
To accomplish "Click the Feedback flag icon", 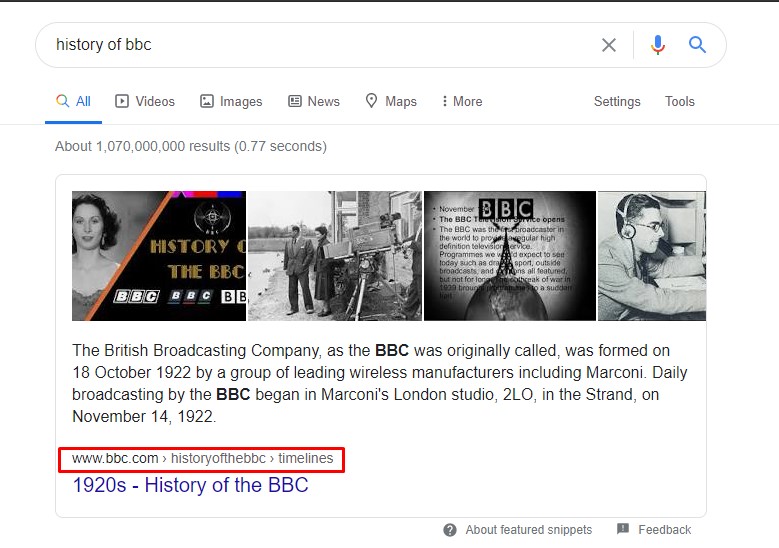I will 623,529.
